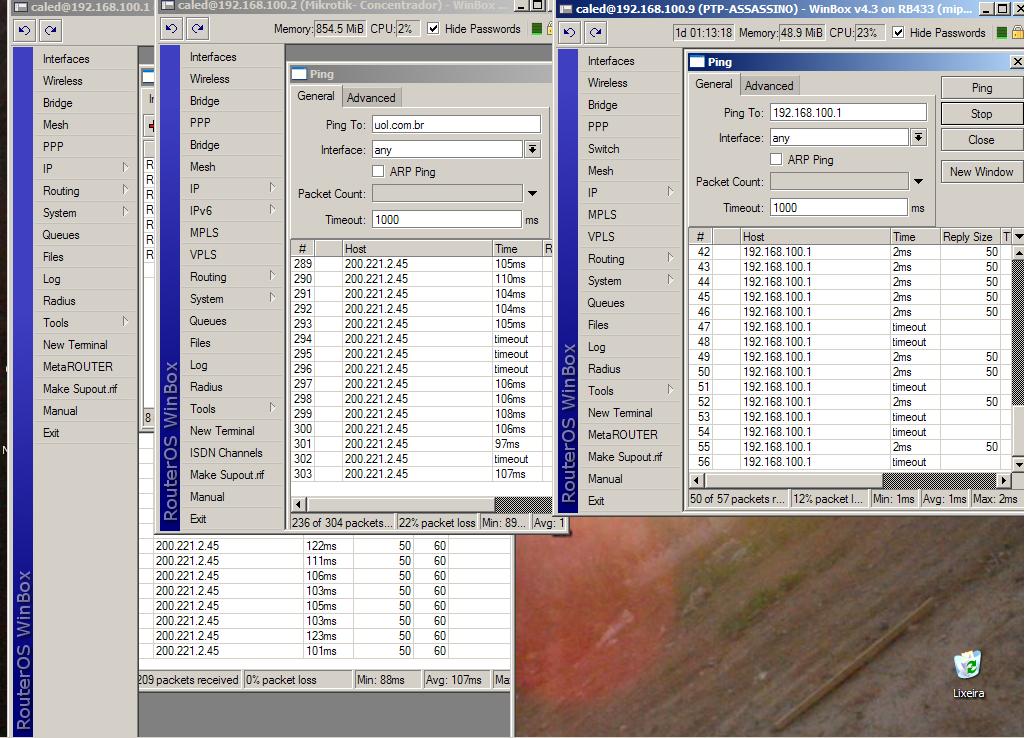Expand IPv6 submenu in Concentrador window
The width and height of the screenshot is (1027, 738).
tap(272, 210)
